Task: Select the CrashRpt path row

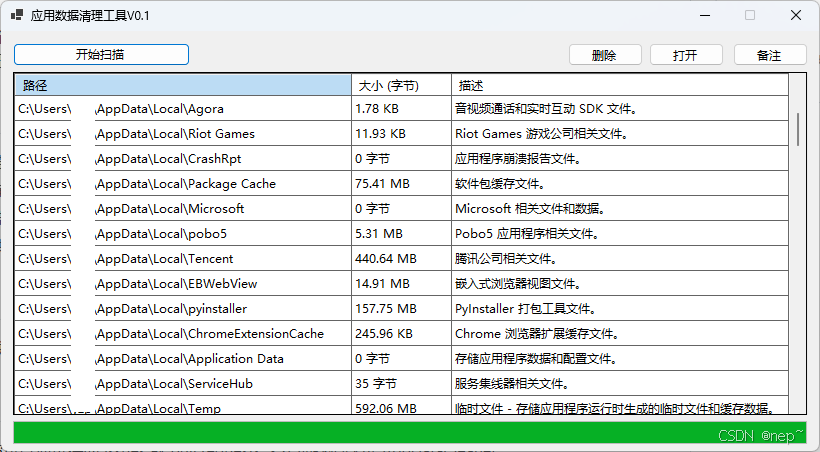Action: pyautogui.click(x=183, y=159)
